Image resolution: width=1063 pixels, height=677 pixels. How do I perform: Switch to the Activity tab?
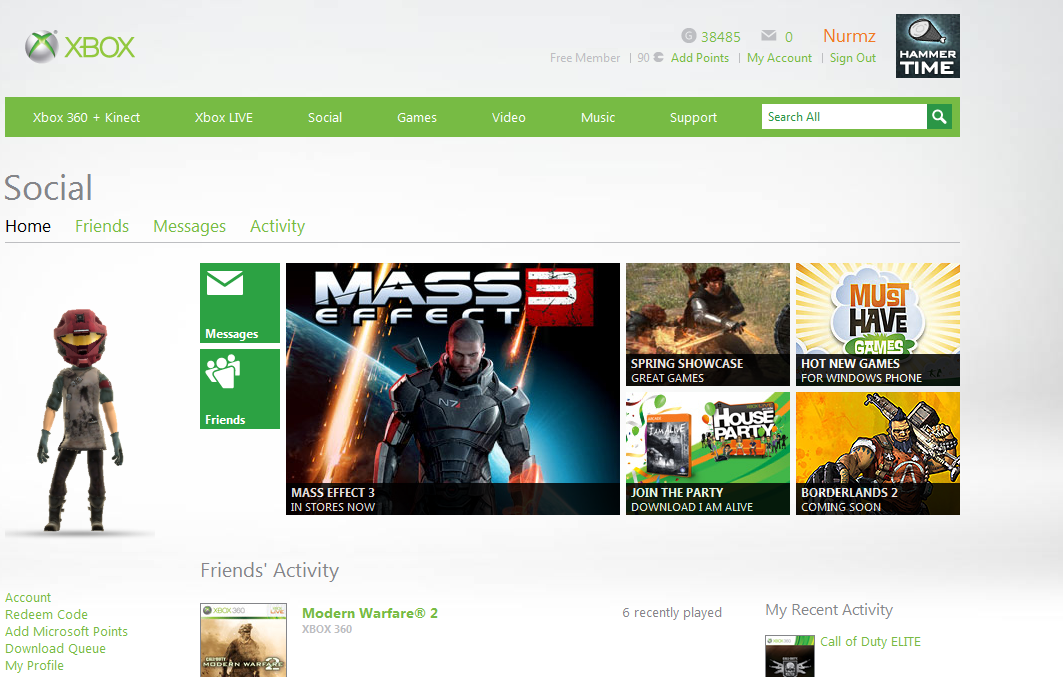click(277, 226)
